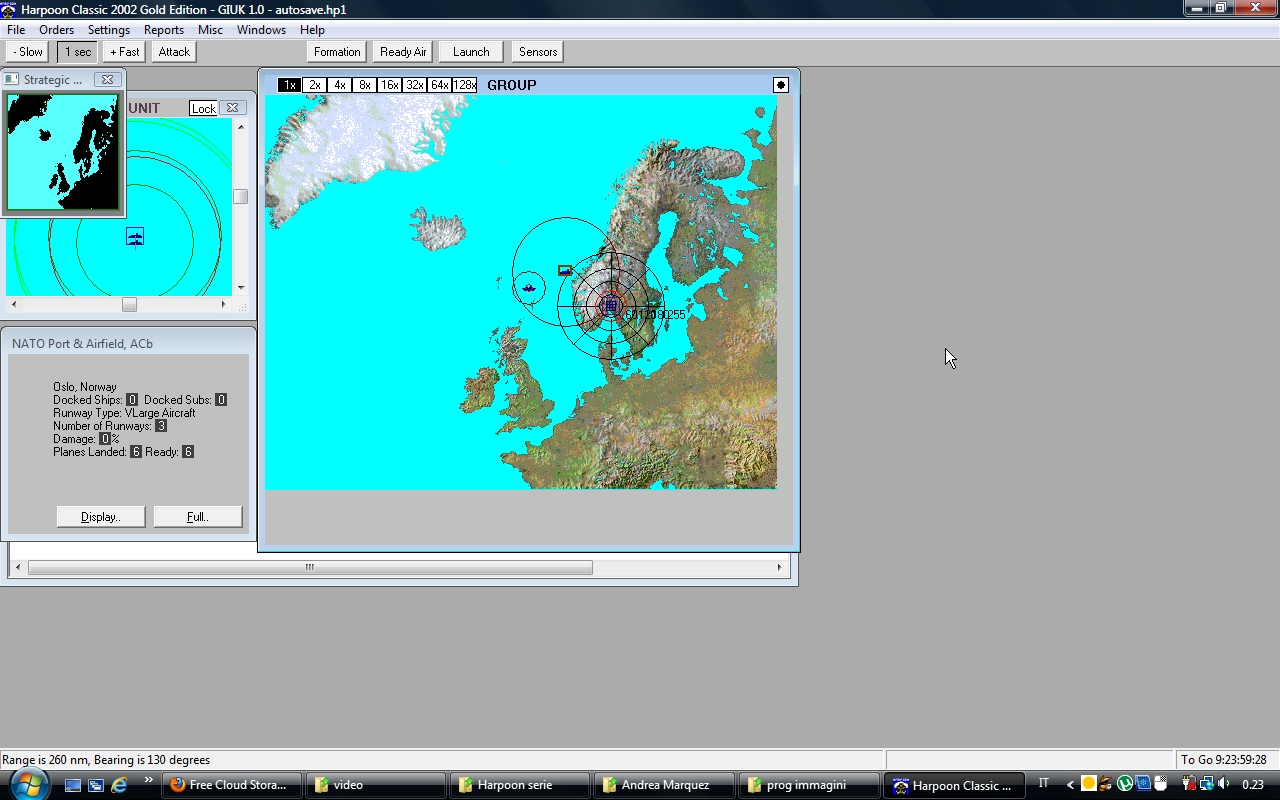This screenshot has height=800, width=1280.
Task: Click UNIT window vertical scrollbar up arrow
Action: [x=241, y=127]
